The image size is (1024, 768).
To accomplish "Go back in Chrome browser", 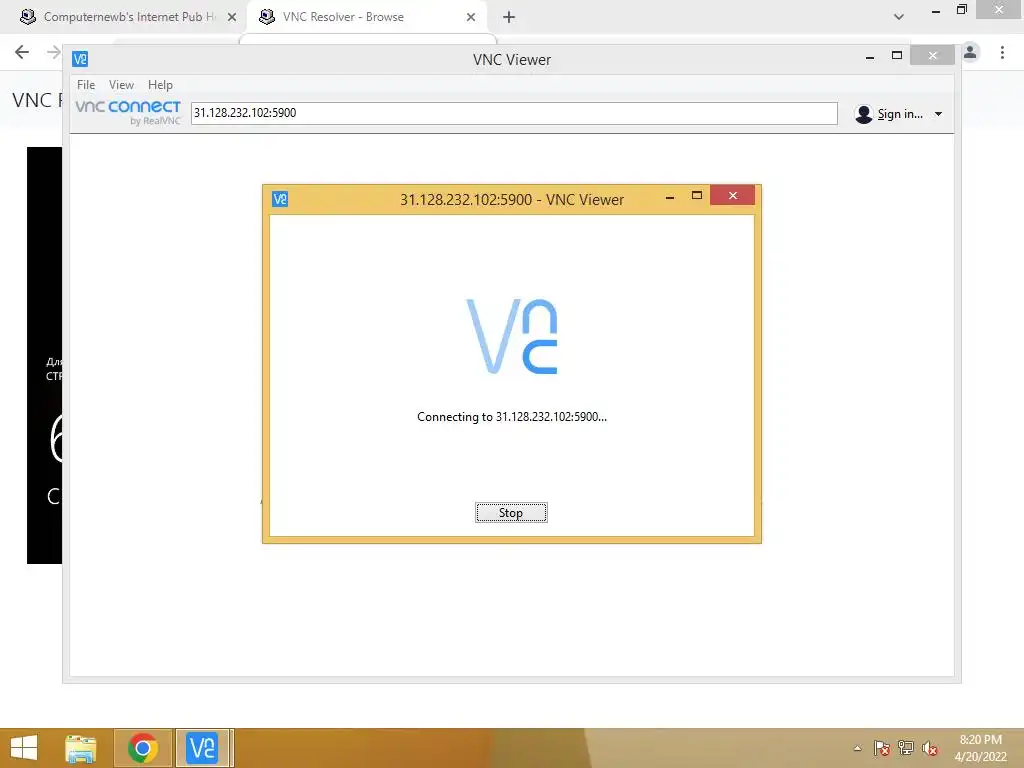I will [x=22, y=52].
